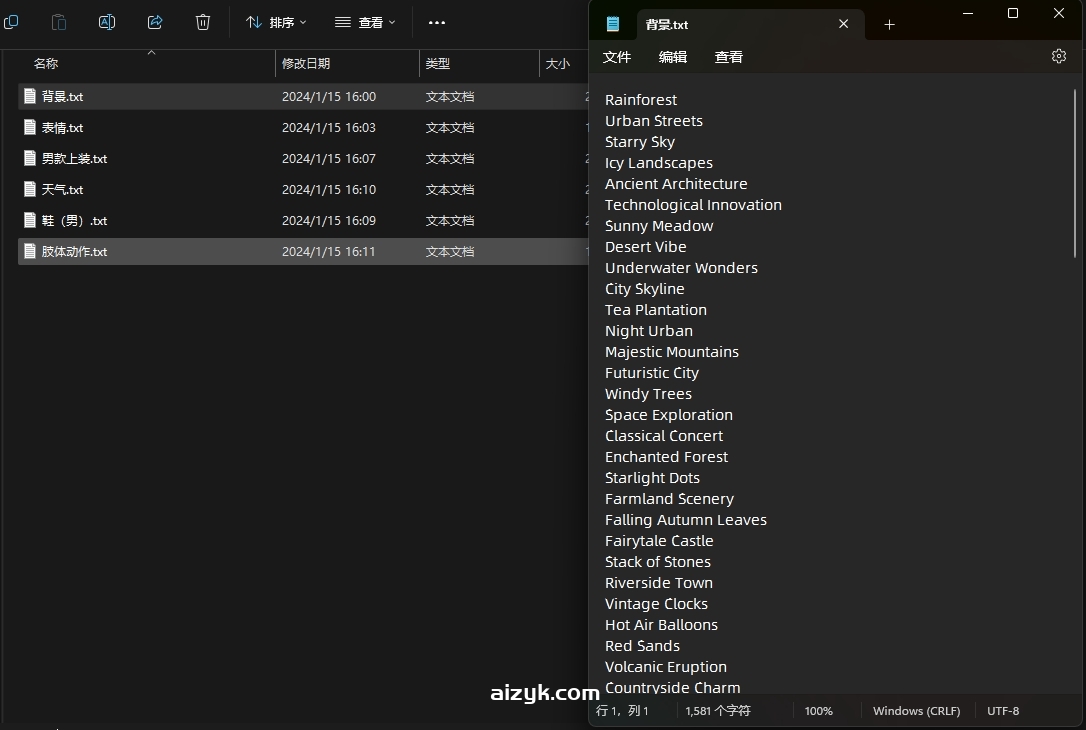Screen dimensions: 1086x730
Task: Click the 100% zoom level in status bar
Action: [x=818, y=711]
